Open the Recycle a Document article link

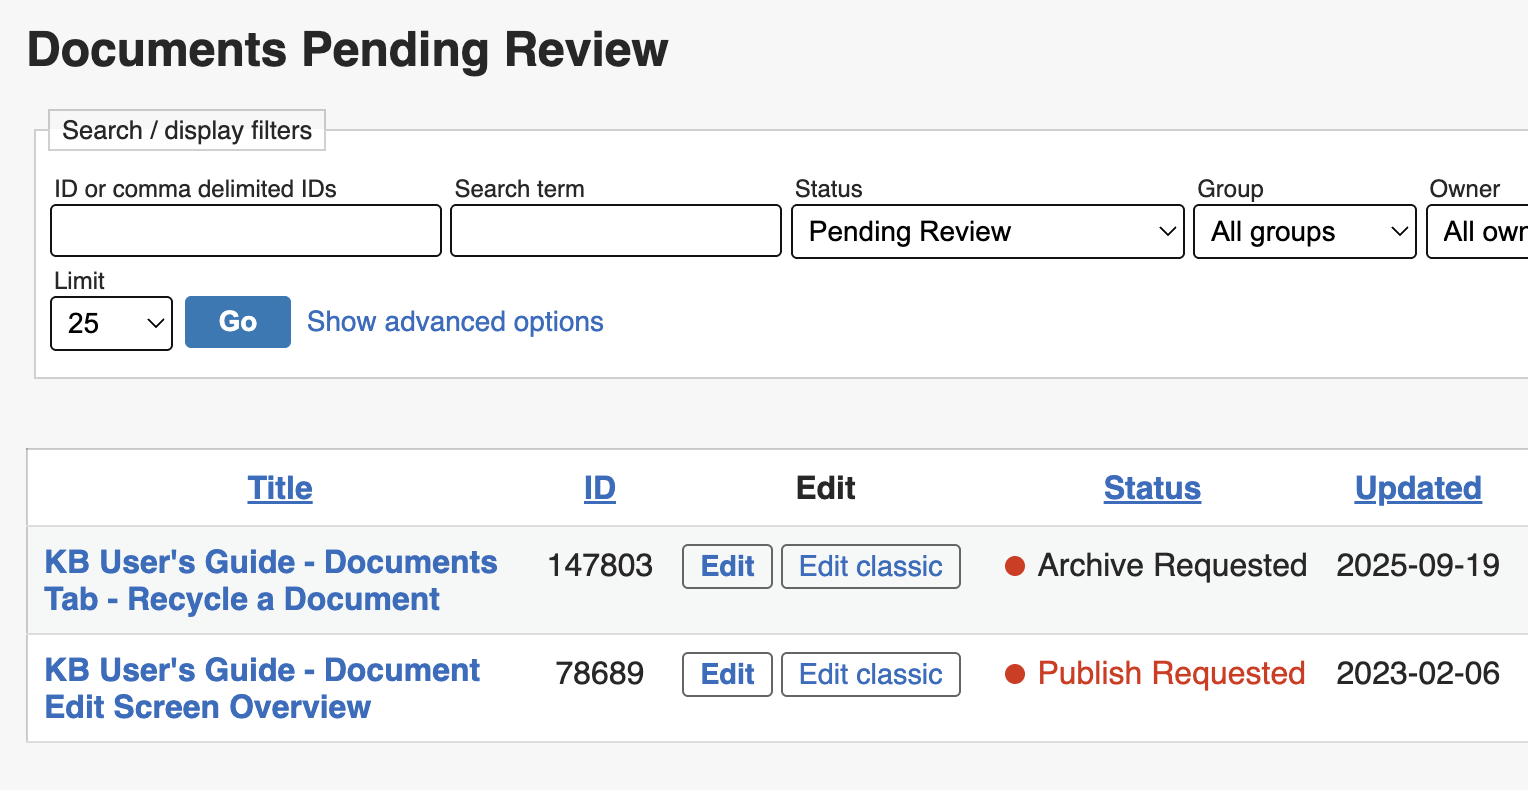270,581
